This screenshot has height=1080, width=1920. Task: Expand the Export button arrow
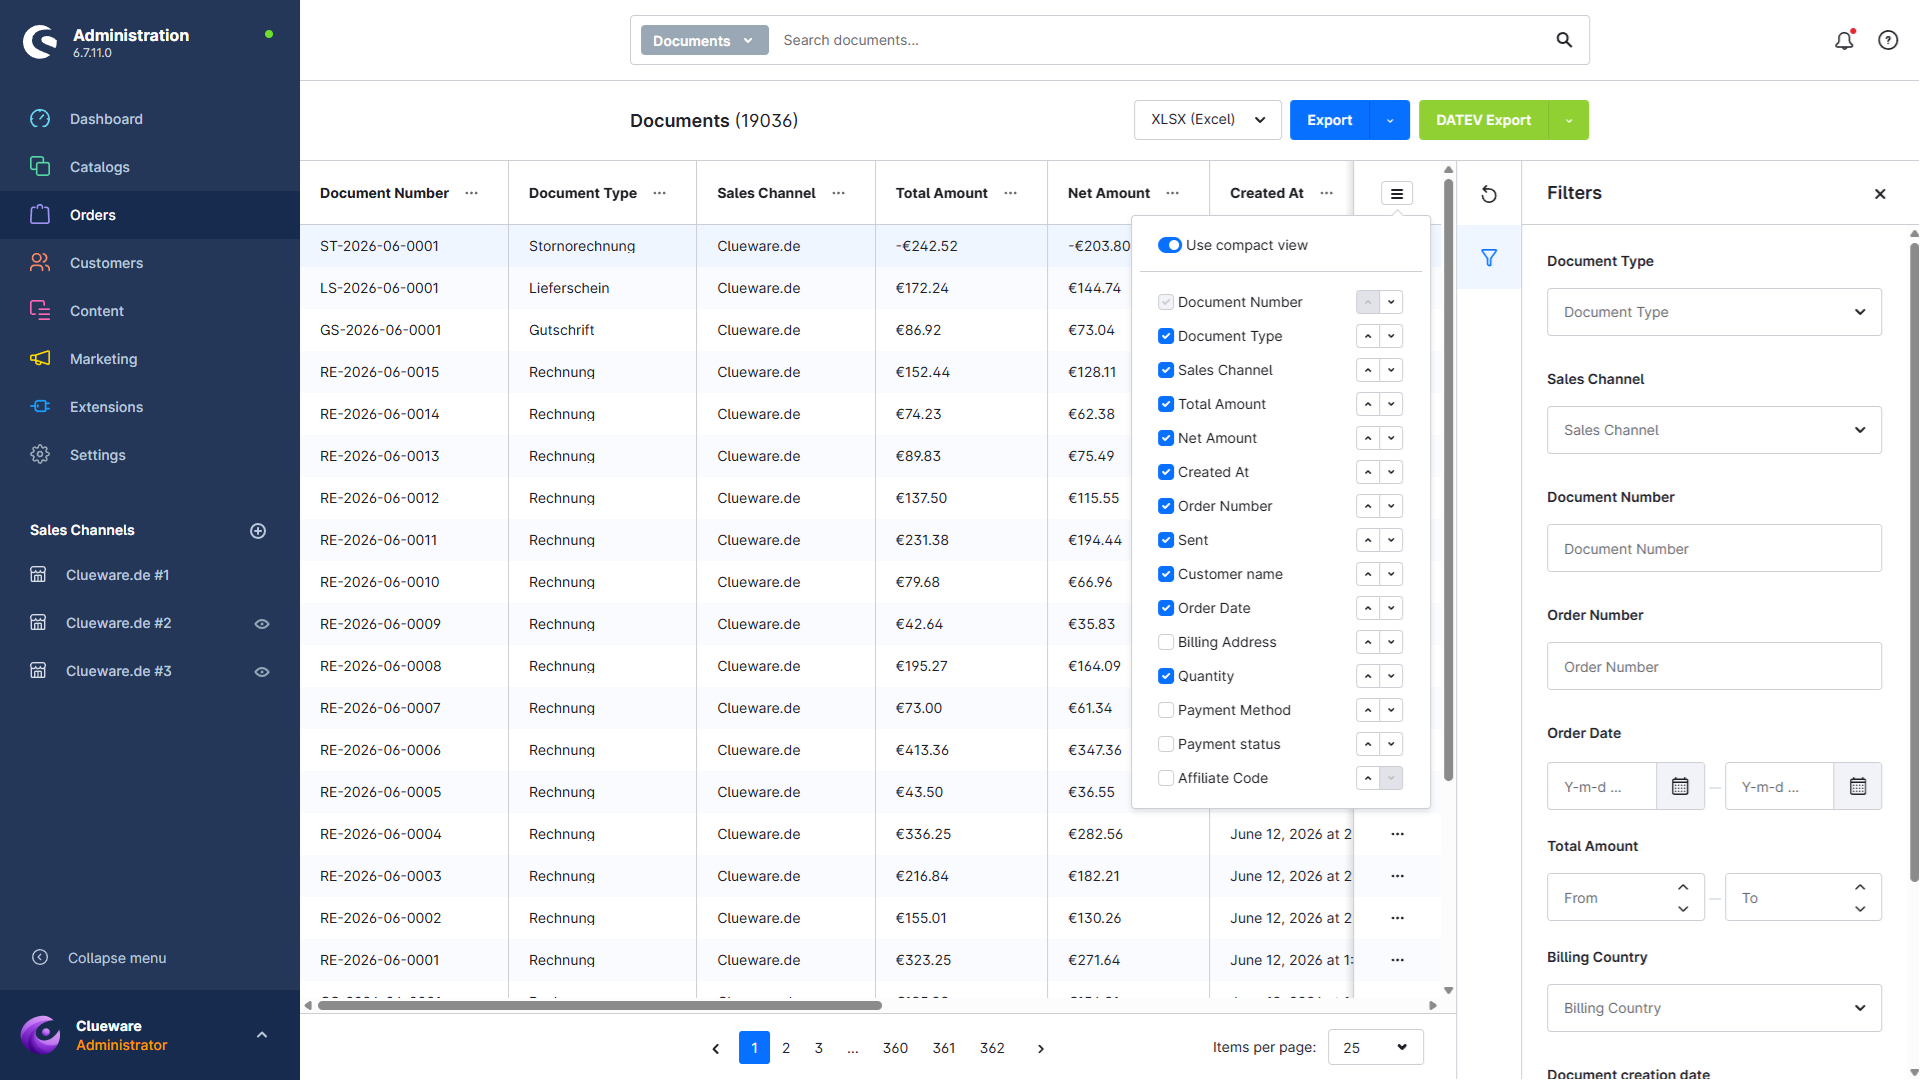[1390, 120]
